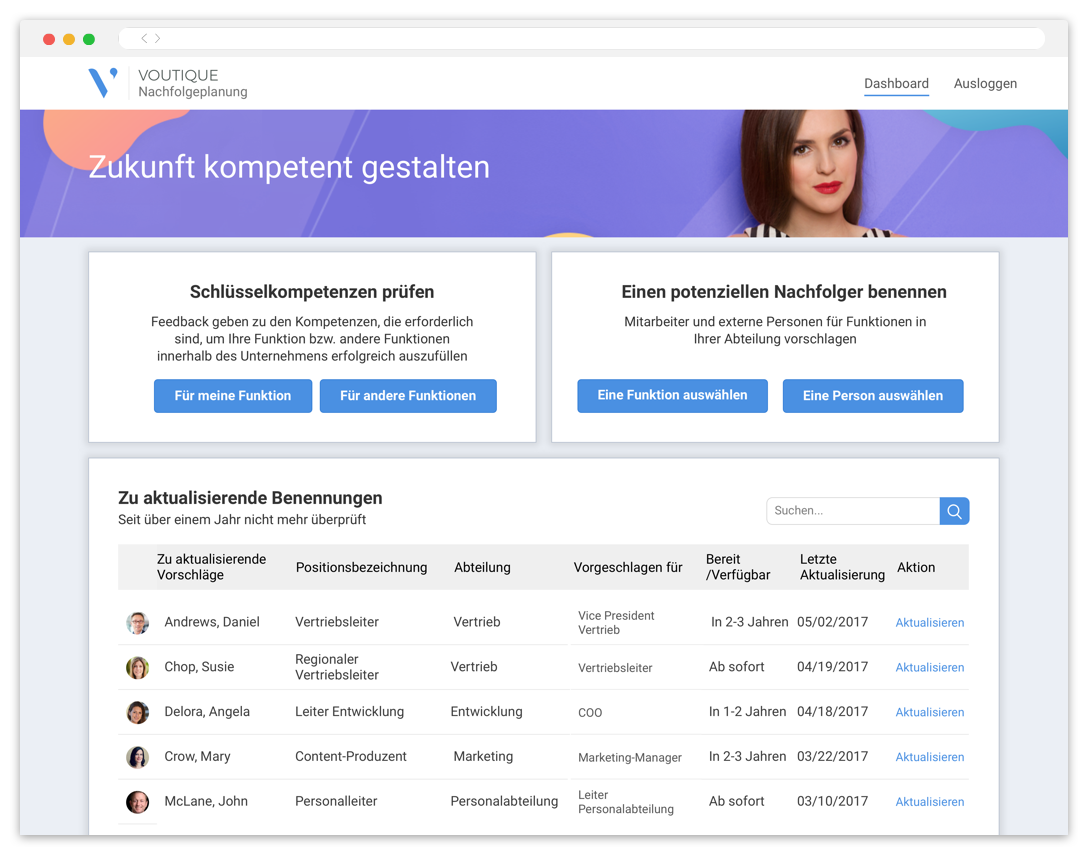Open Mary Crow's avatar photo
Screen dimensions: 1088x855
pos(137,757)
